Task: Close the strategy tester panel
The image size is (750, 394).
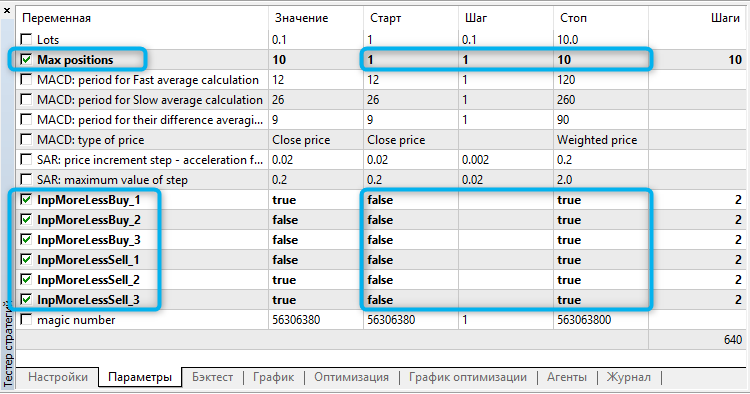Action: pyautogui.click(x=7, y=11)
